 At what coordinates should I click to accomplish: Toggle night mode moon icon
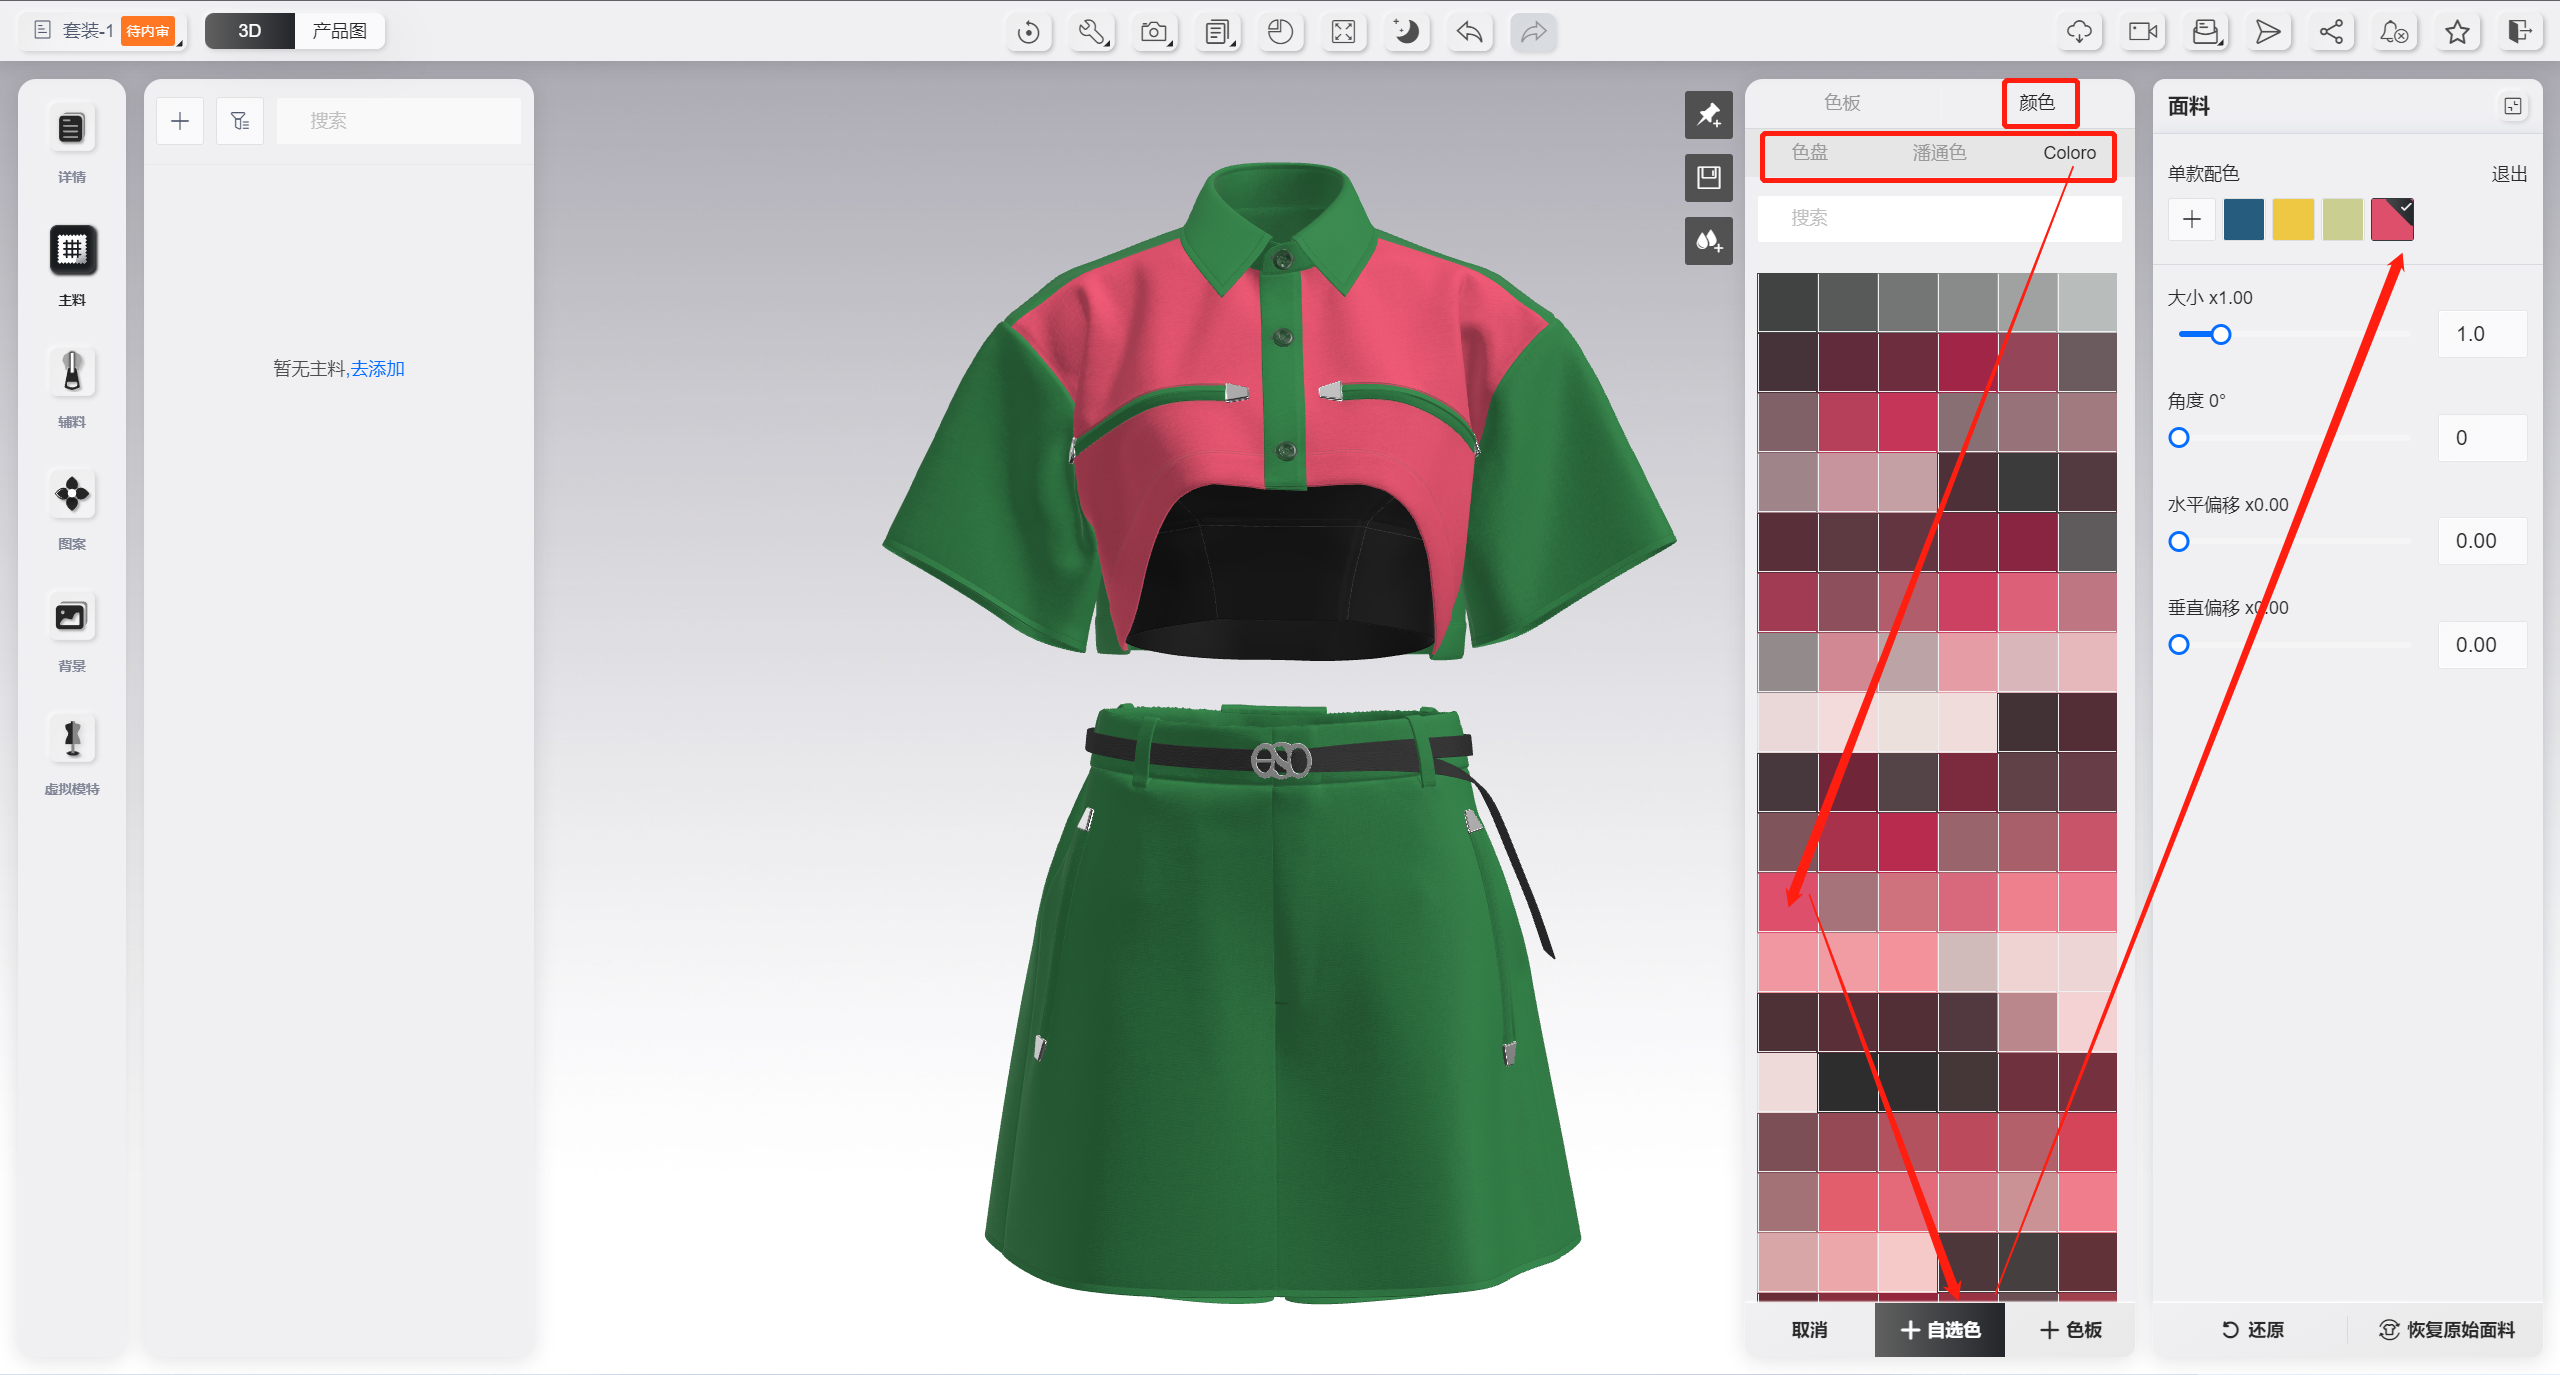1406,32
